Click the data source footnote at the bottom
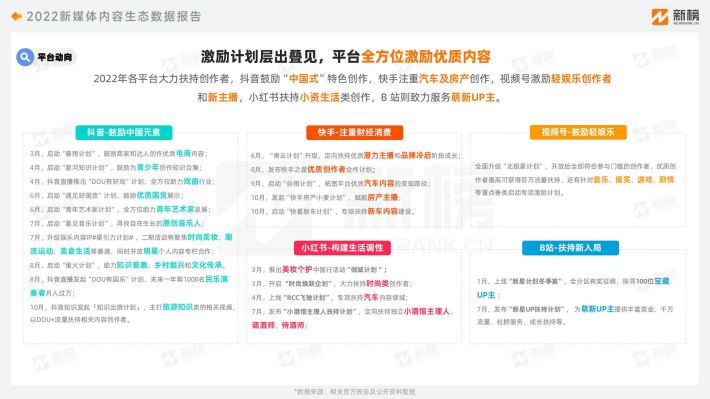 tap(355, 392)
